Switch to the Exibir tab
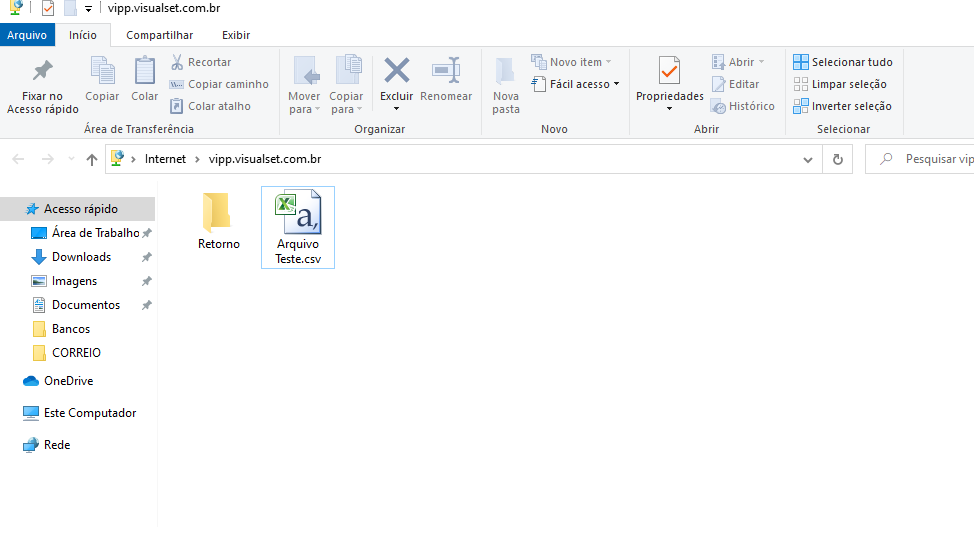The height and width of the screenshot is (556, 974). [236, 35]
